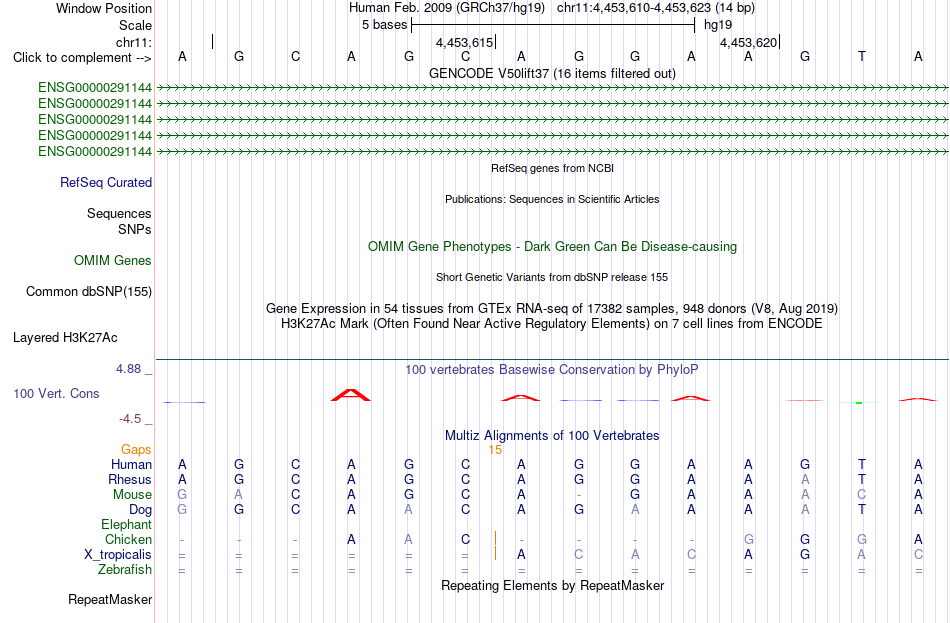Click the Chicken species label
This screenshot has width=950, height=623.
click(128, 539)
